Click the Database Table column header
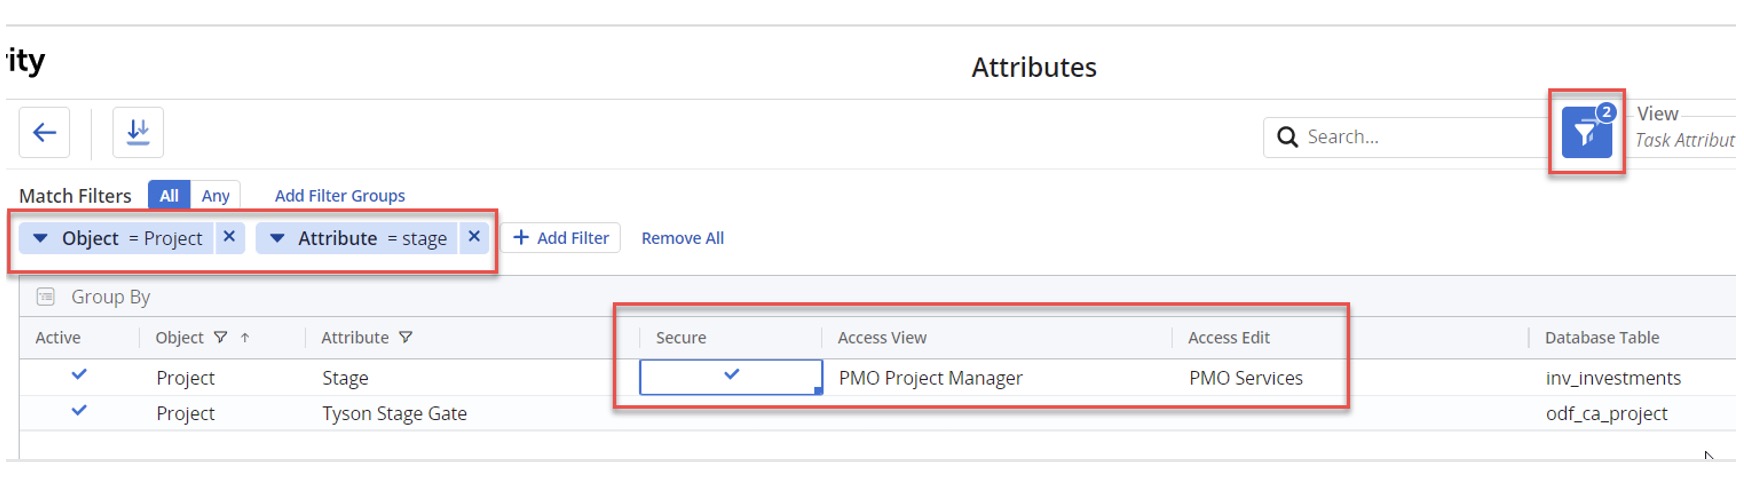This screenshot has height=492, width=1744. click(x=1602, y=338)
